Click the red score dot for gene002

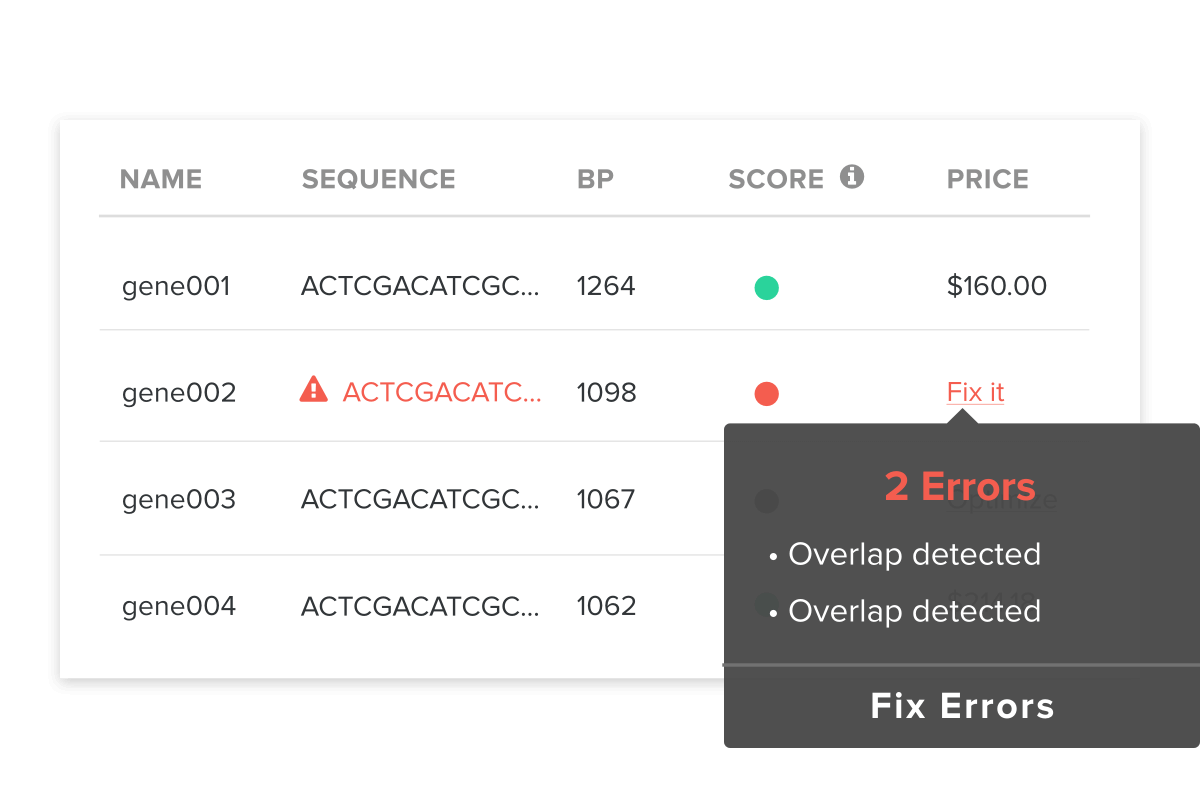click(766, 393)
